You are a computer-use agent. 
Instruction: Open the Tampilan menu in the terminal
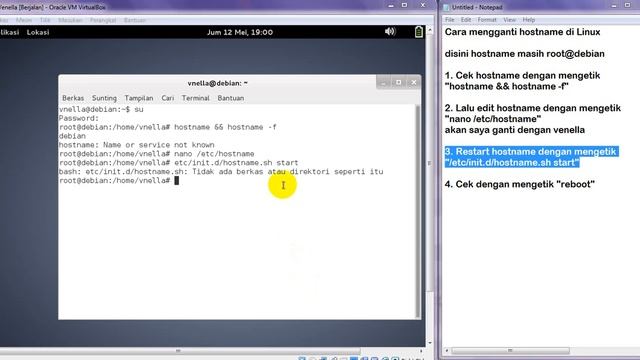pyautogui.click(x=139, y=98)
